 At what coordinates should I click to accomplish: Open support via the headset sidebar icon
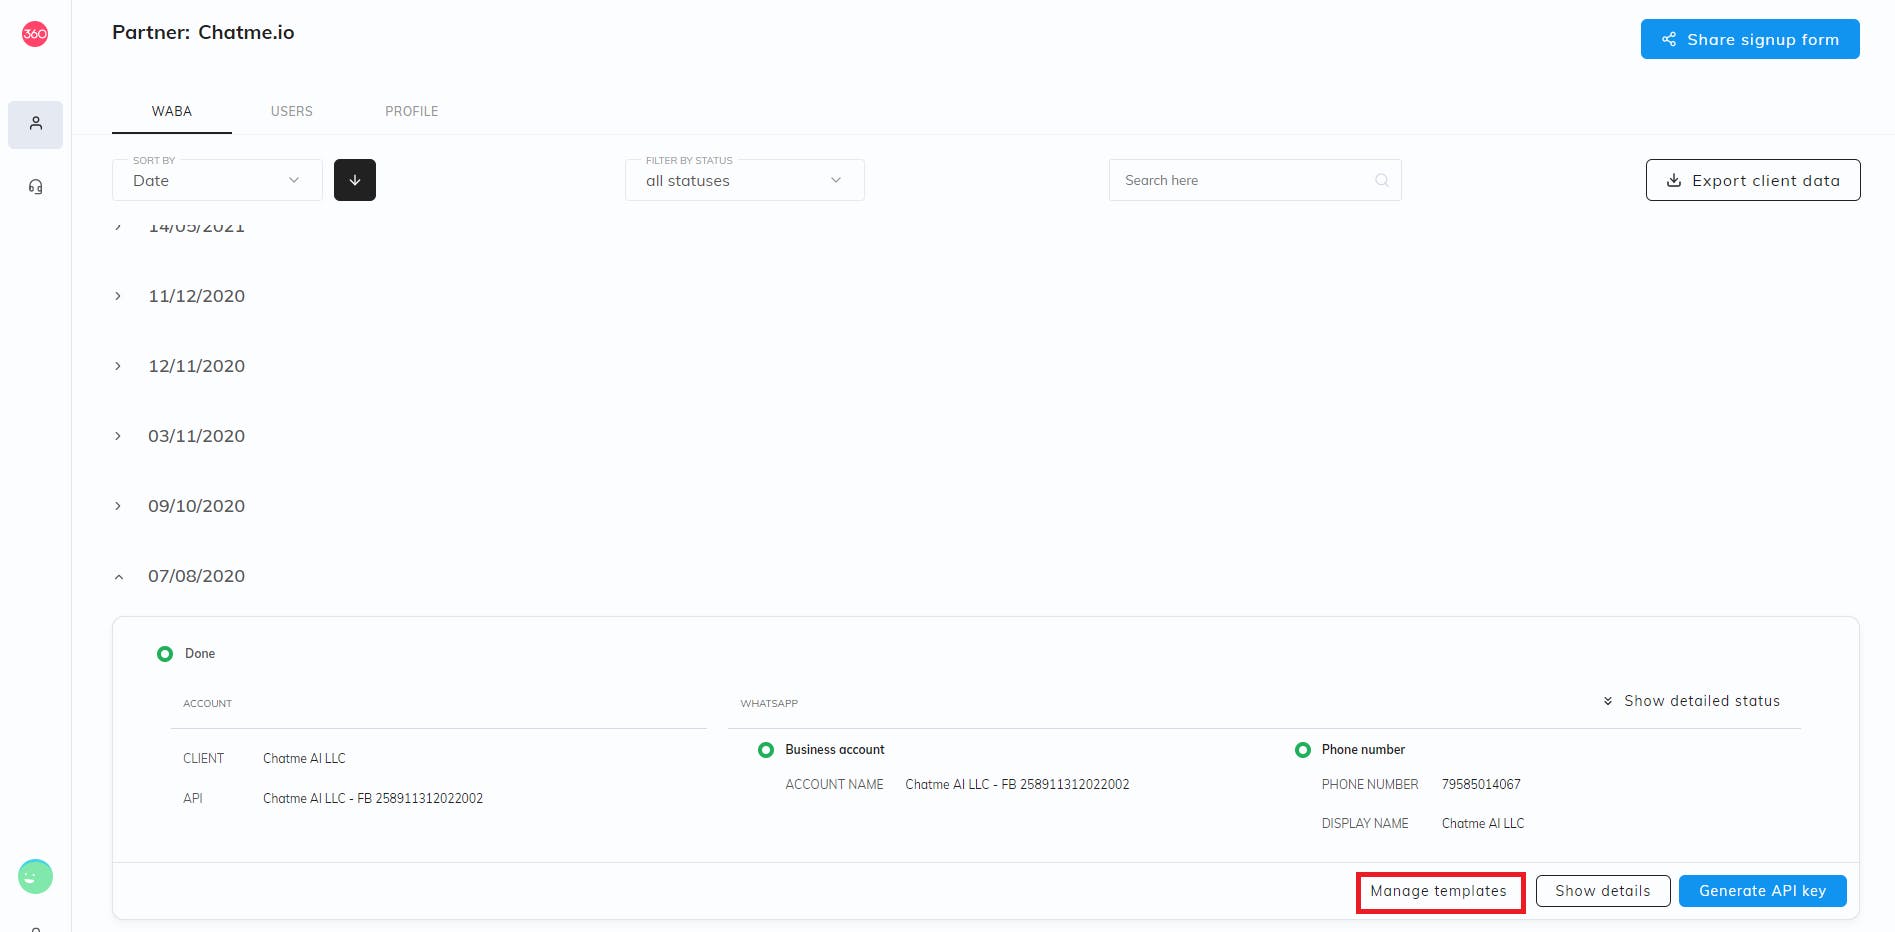tap(35, 186)
